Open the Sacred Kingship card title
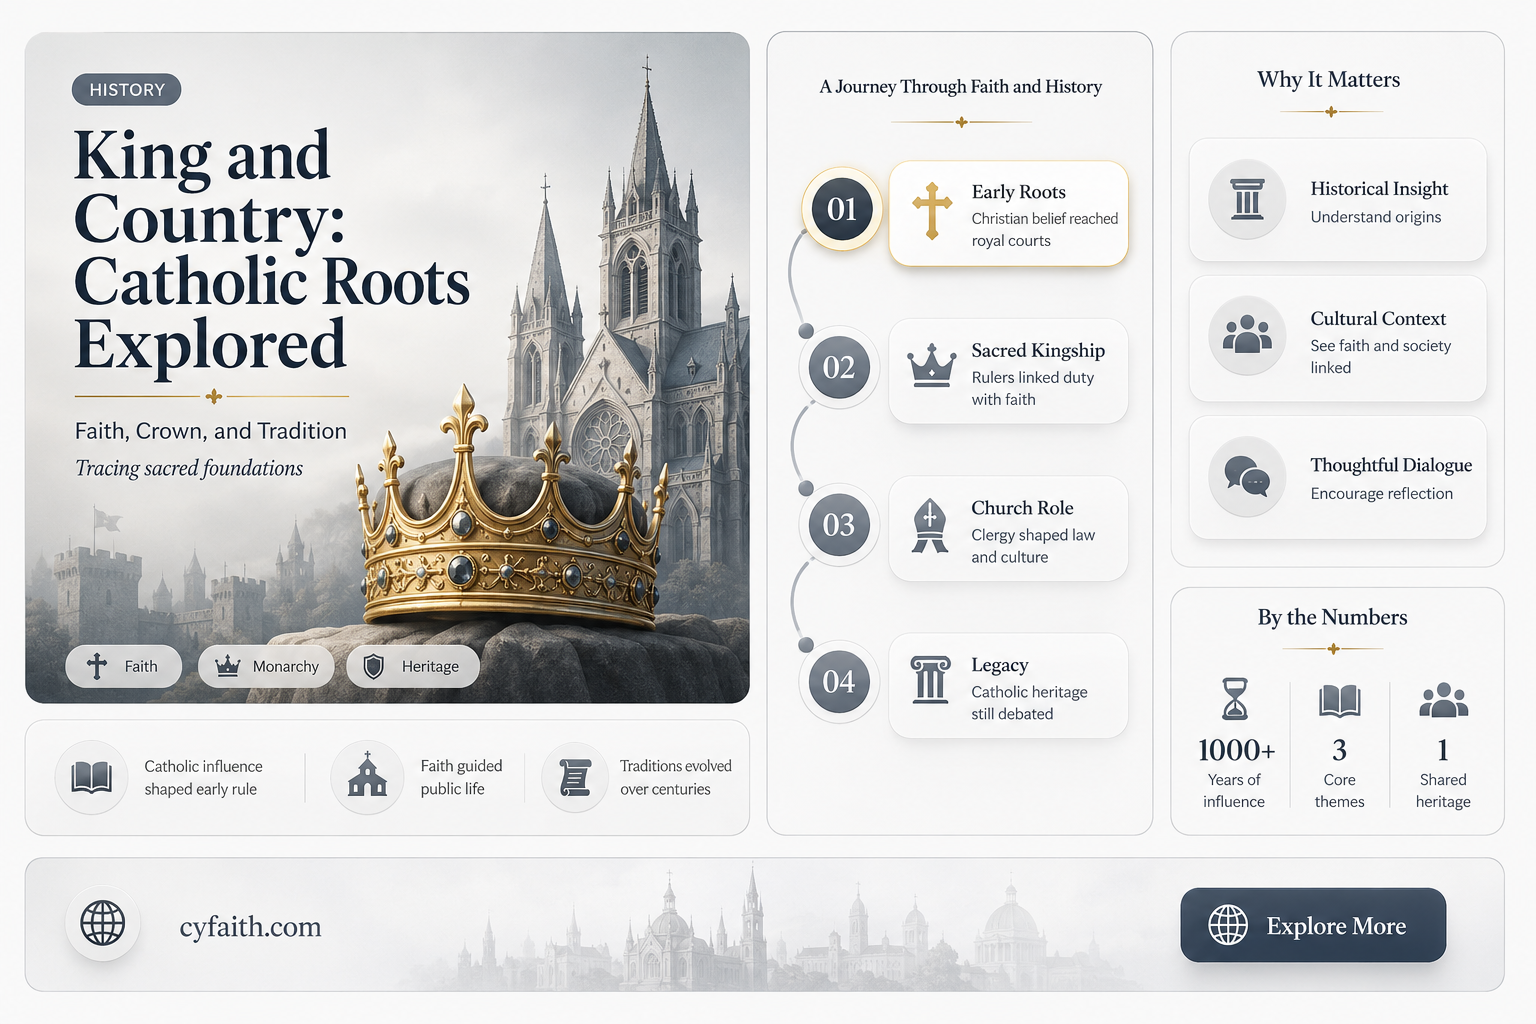 point(1038,351)
